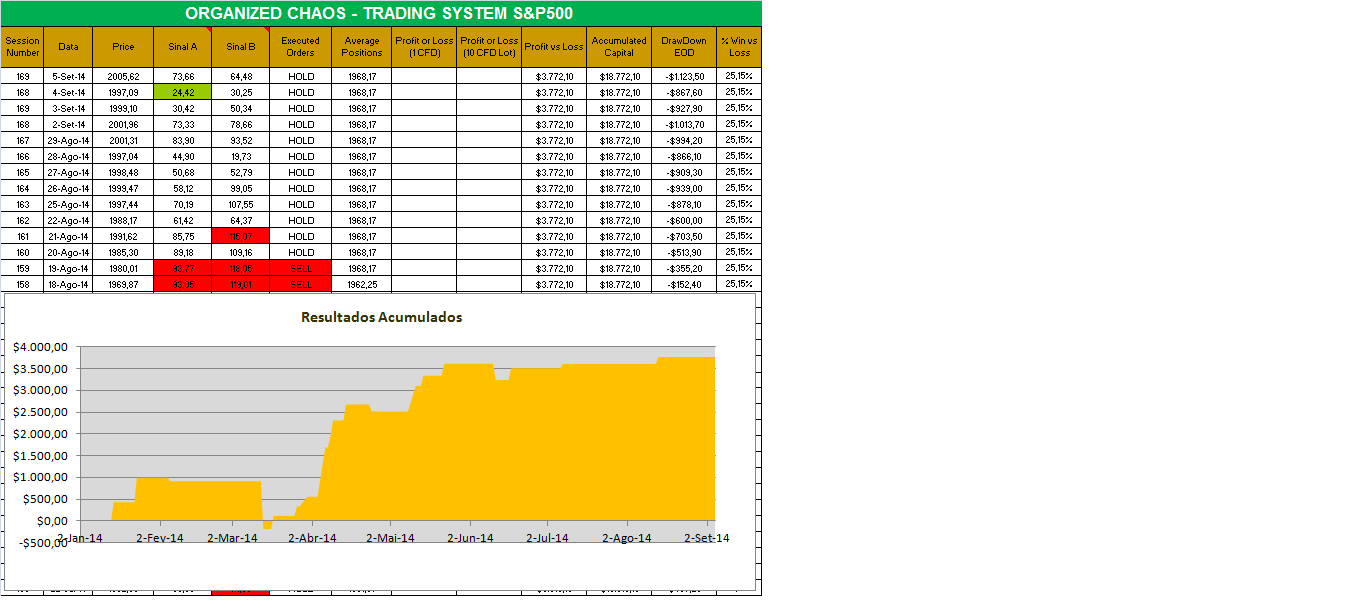Select the Accumulated Capital header
Image resolution: width=1360 pixels, height=612 pixels.
click(619, 47)
